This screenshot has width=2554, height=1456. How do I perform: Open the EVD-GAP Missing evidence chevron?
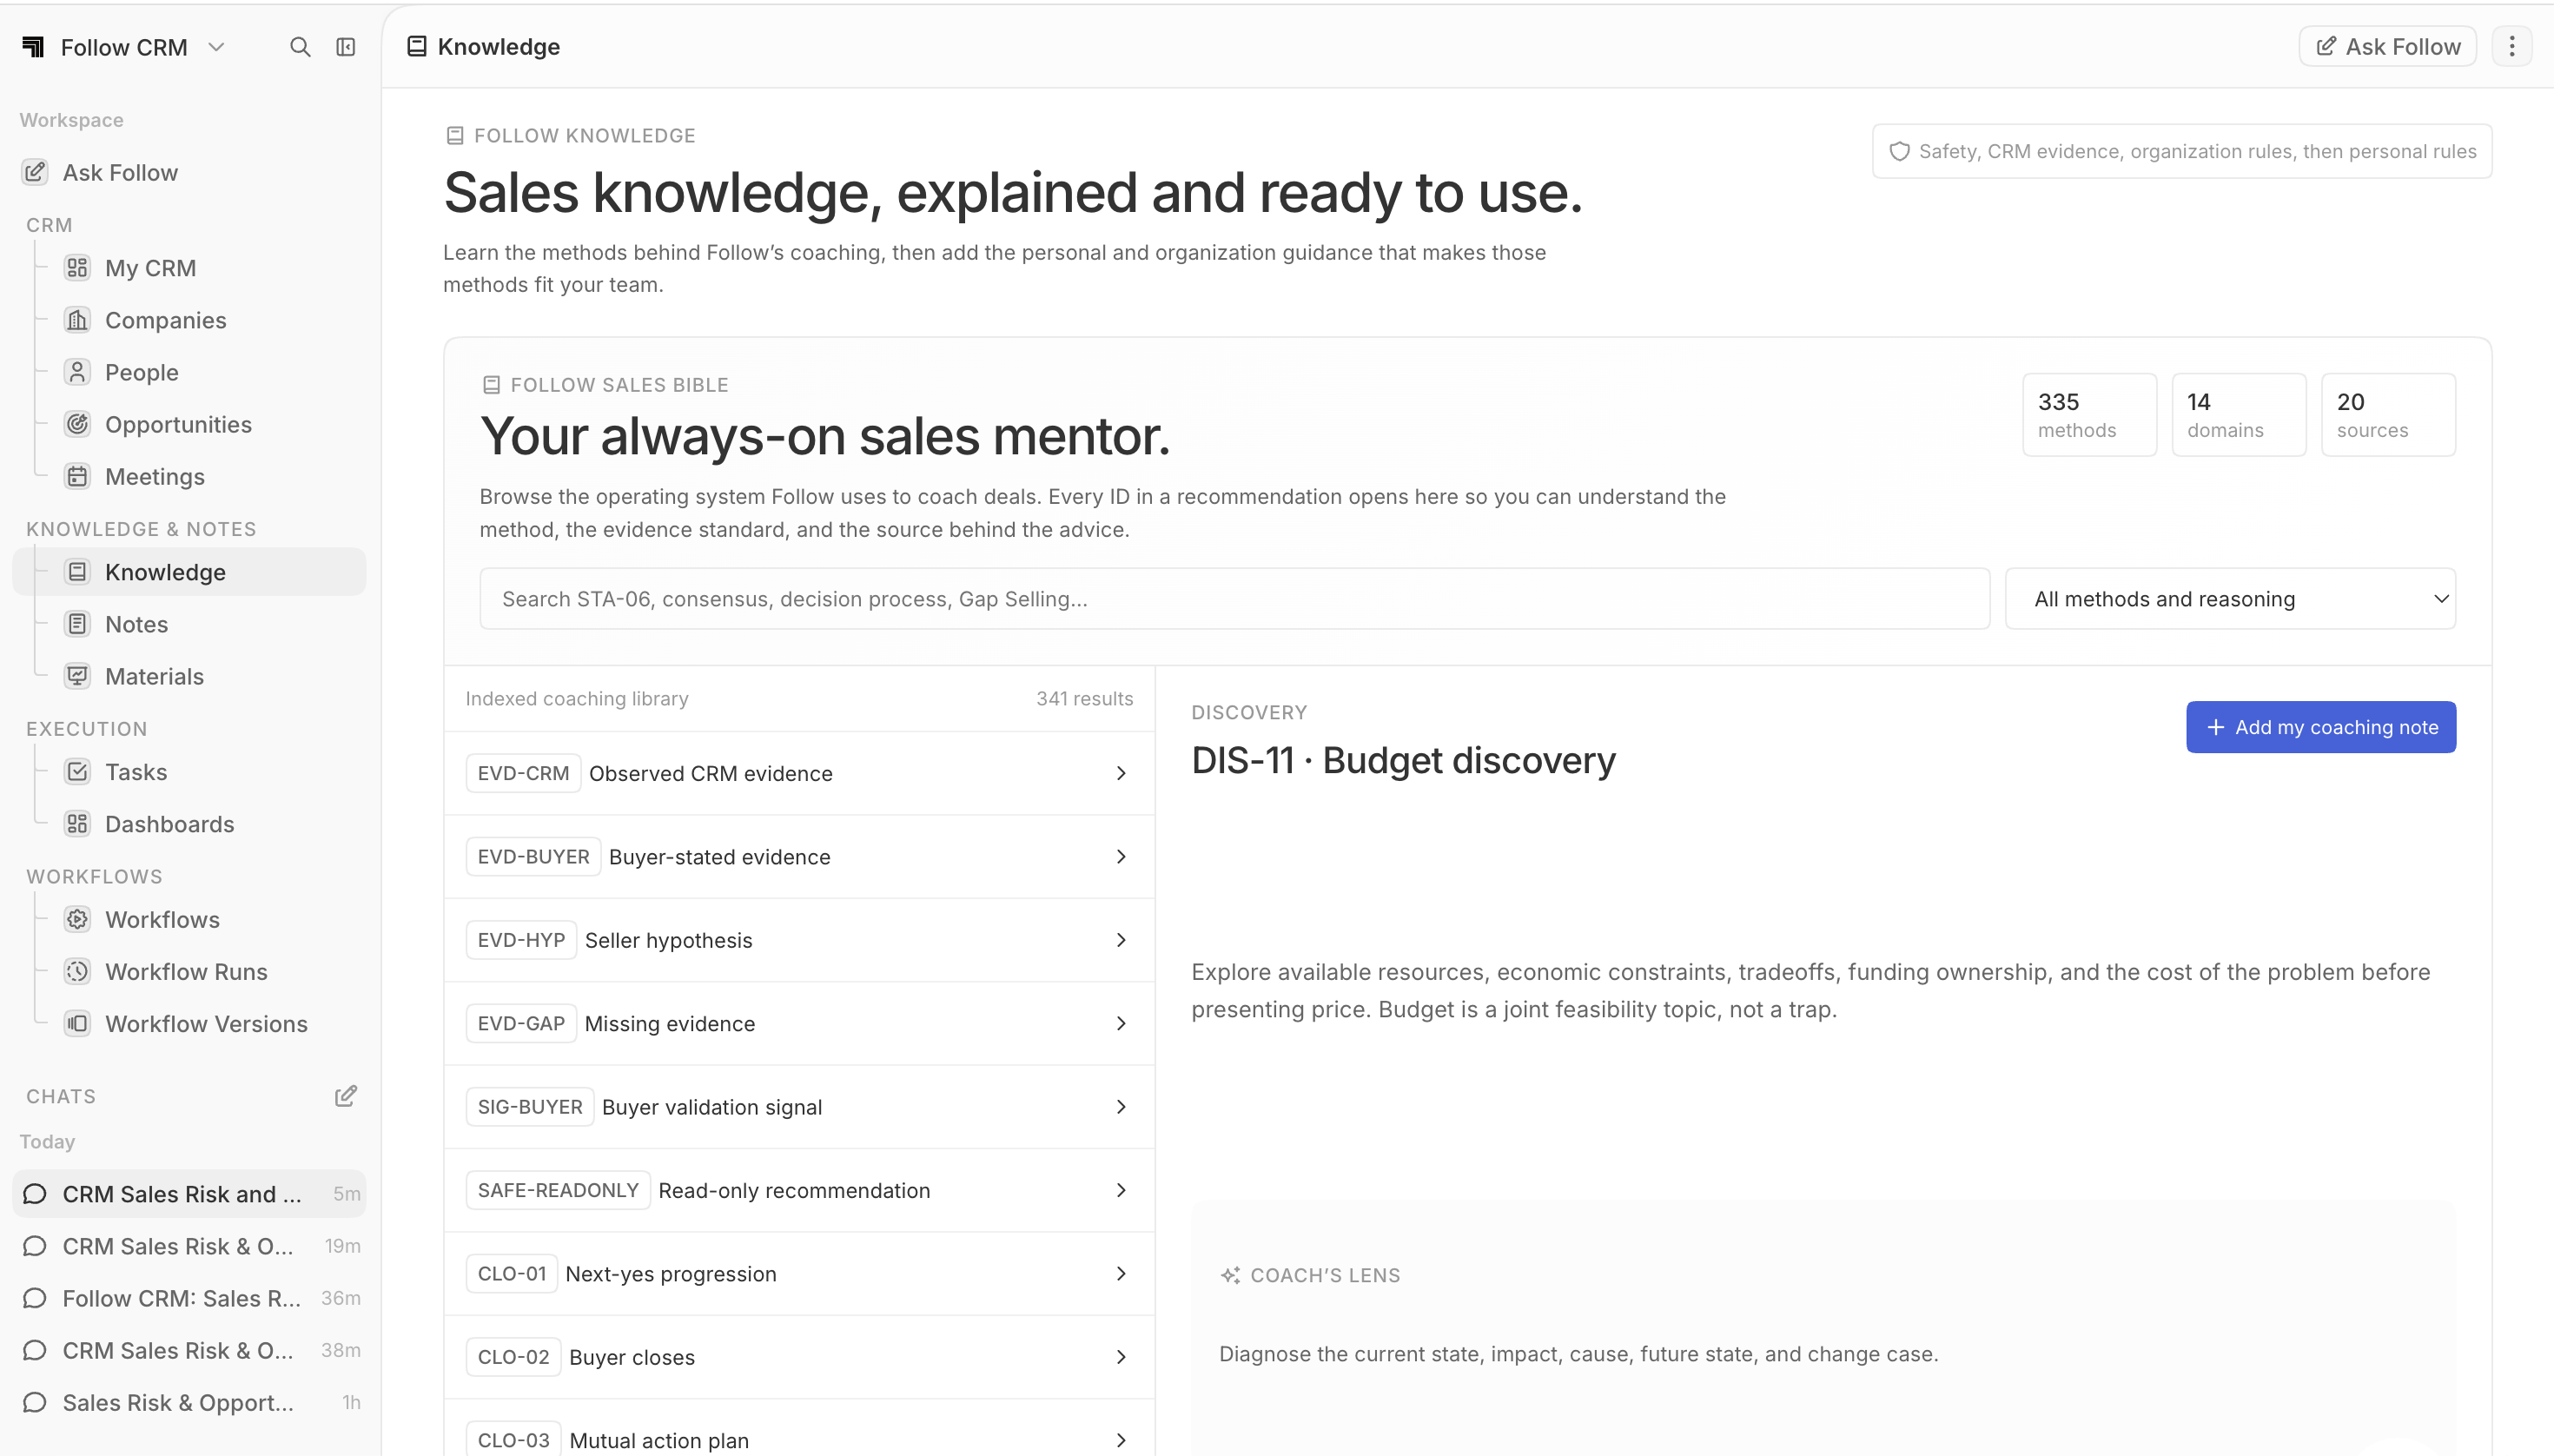(x=1121, y=1023)
